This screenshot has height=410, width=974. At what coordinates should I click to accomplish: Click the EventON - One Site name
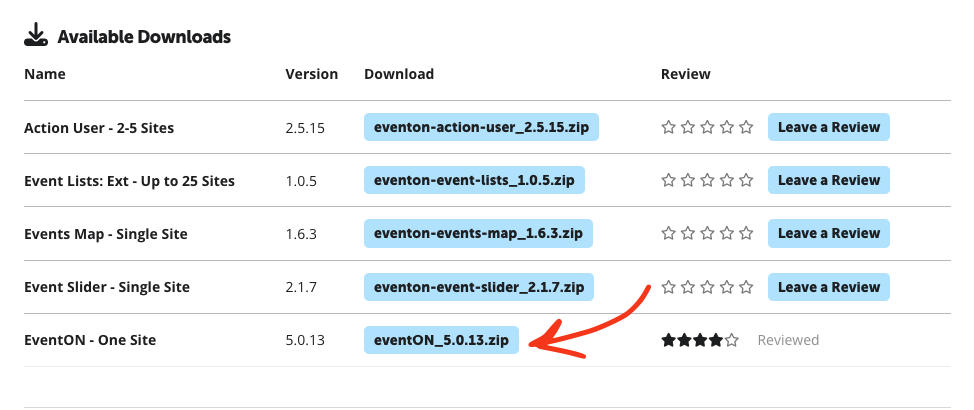click(90, 340)
